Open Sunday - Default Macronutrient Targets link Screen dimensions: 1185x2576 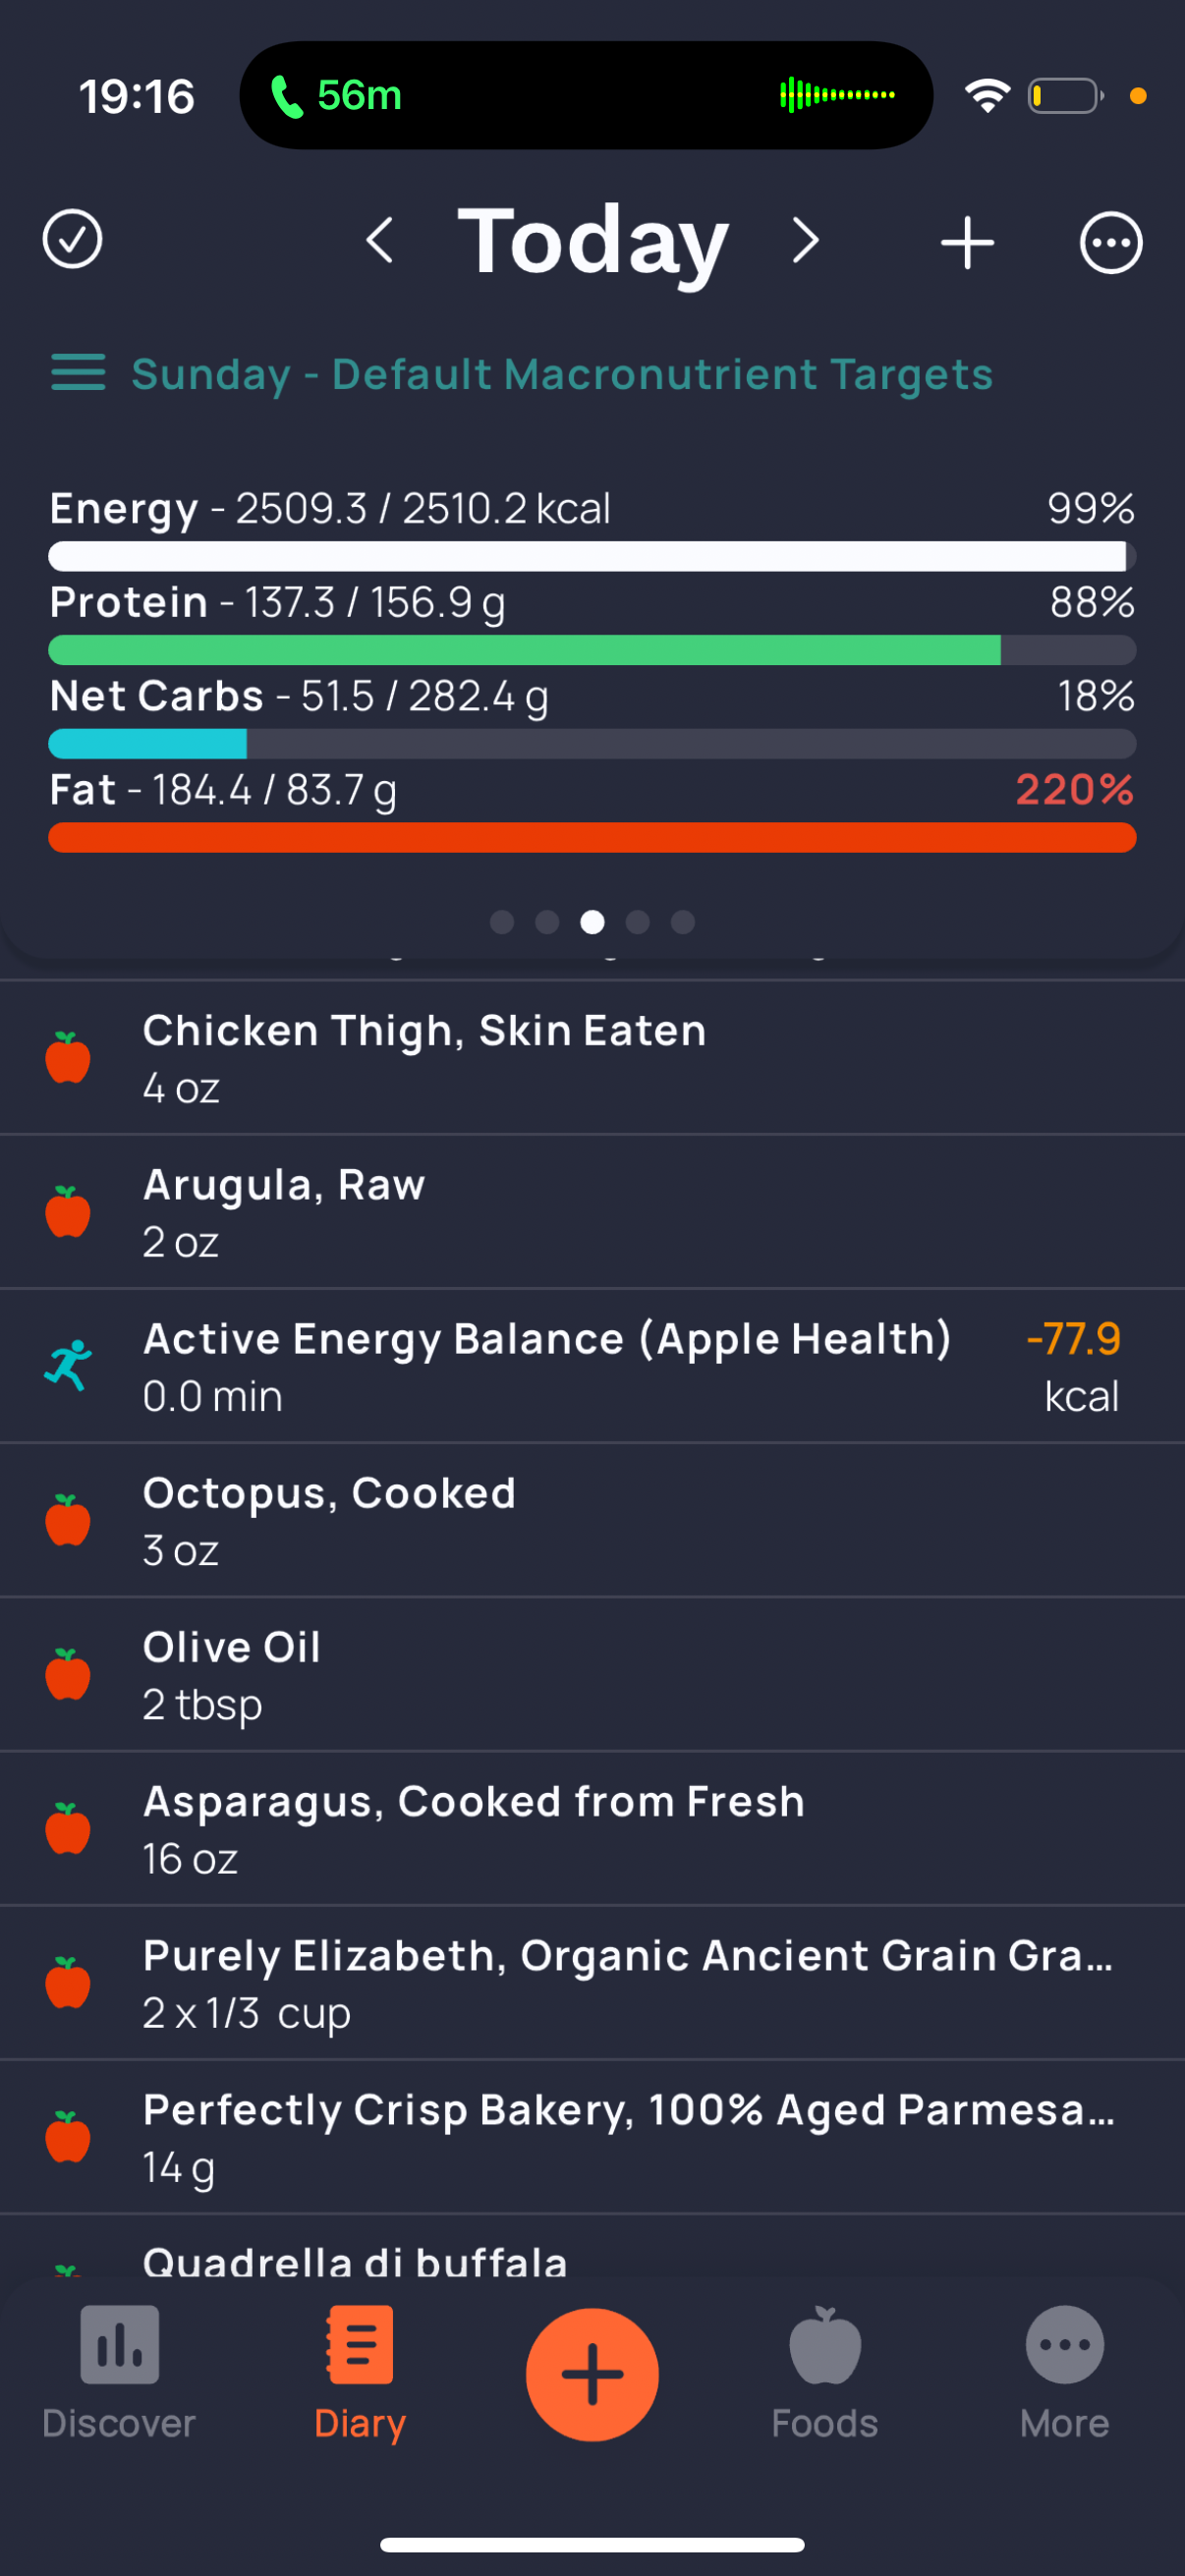[x=562, y=374]
